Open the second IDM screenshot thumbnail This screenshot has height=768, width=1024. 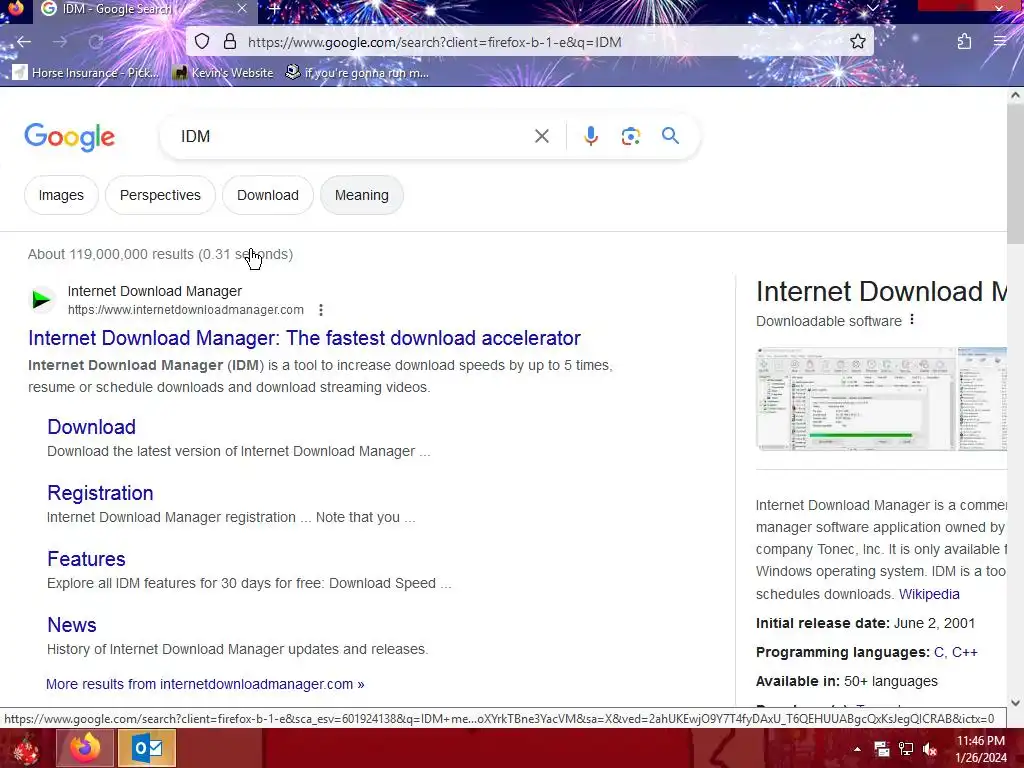[982, 399]
